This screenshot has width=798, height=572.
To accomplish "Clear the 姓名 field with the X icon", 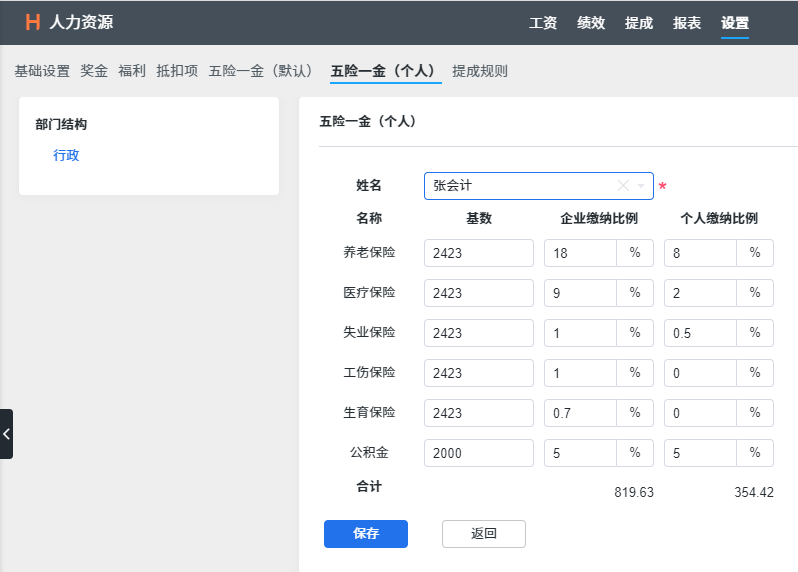I will [623, 186].
